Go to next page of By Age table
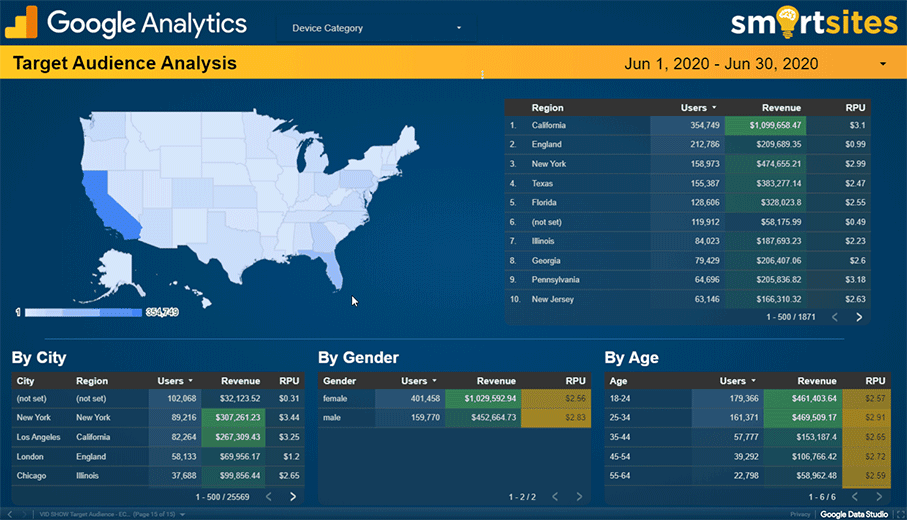Viewport: 907px width, 520px height. click(x=882, y=496)
